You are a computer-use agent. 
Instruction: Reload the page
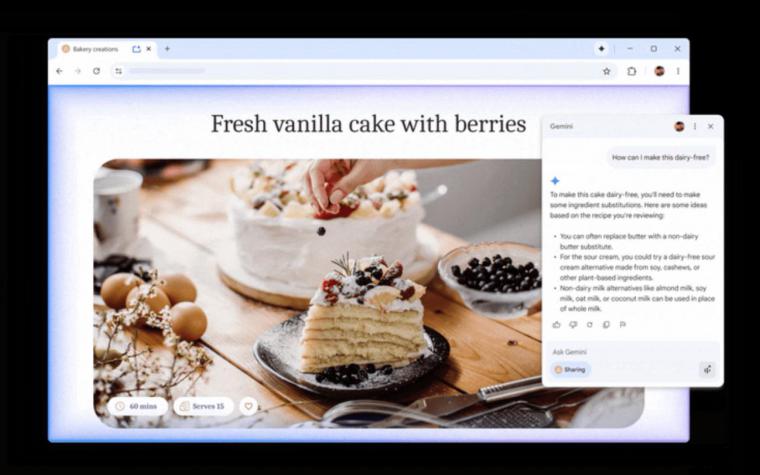pos(96,71)
